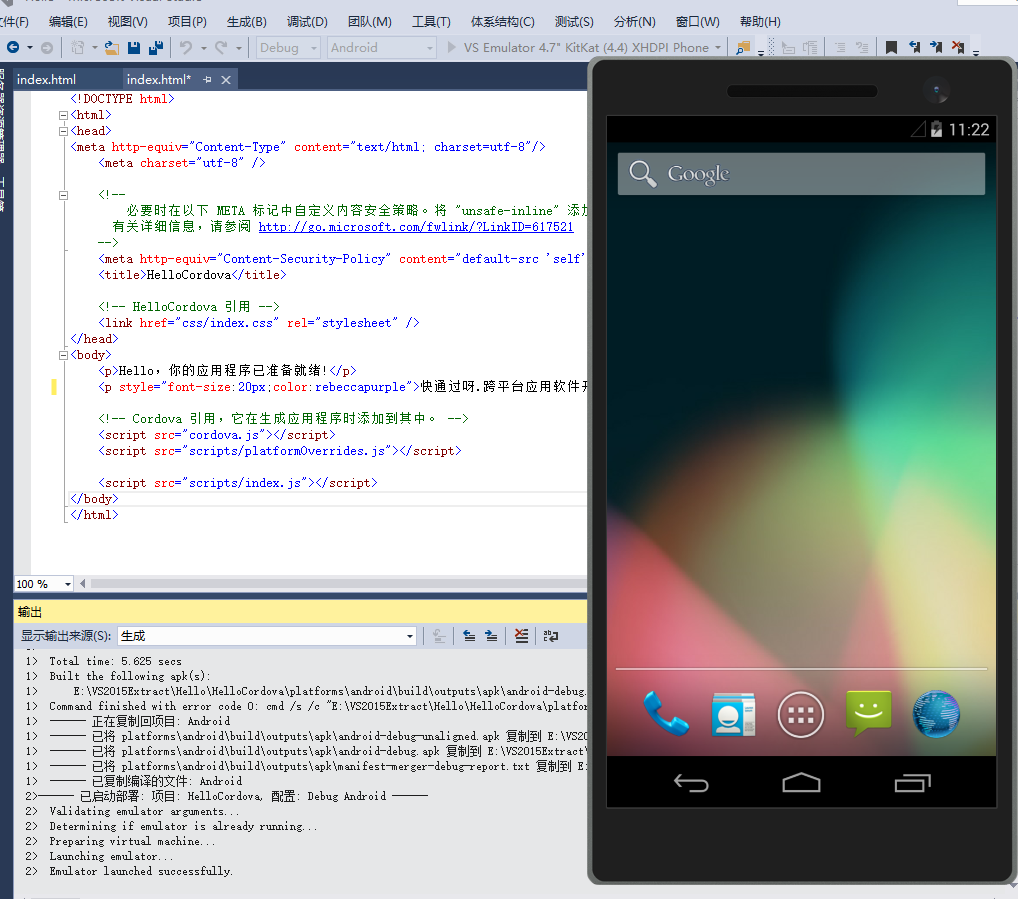Click the Comment Selection toolbar icon
Image resolution: width=1018 pixels, height=899 pixels.
(840, 47)
